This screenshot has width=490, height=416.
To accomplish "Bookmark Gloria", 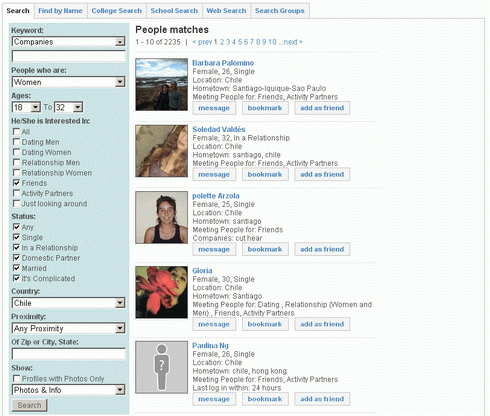I will tap(265, 324).
